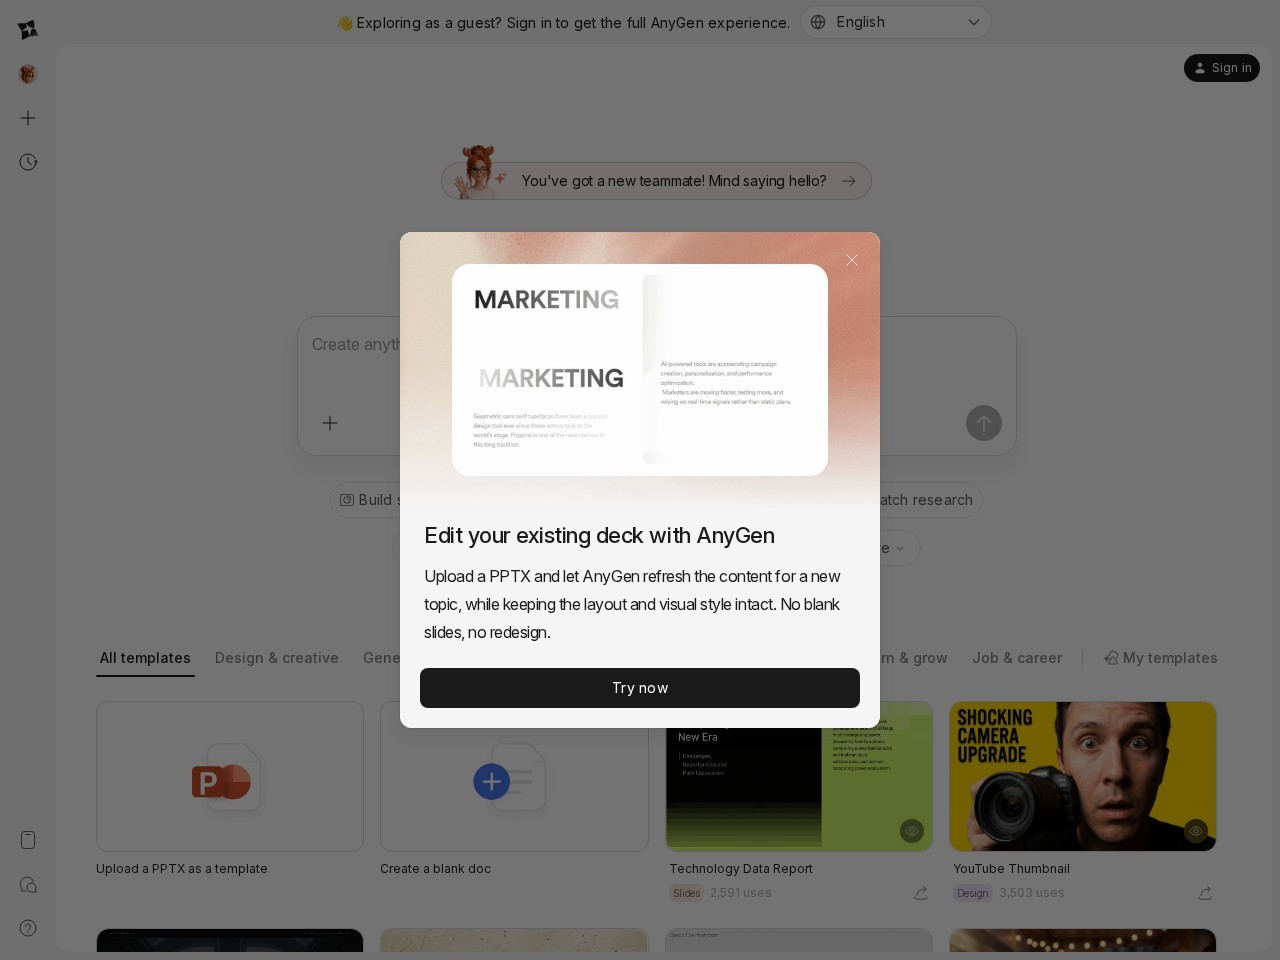Click the new chat plus icon
Viewport: 1280px width, 960px height.
28,118
